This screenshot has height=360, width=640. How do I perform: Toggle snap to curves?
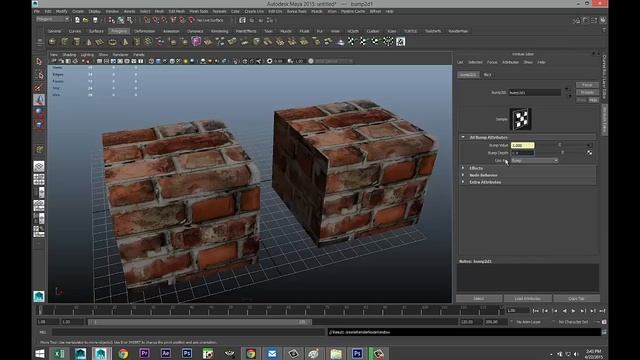coord(156,20)
